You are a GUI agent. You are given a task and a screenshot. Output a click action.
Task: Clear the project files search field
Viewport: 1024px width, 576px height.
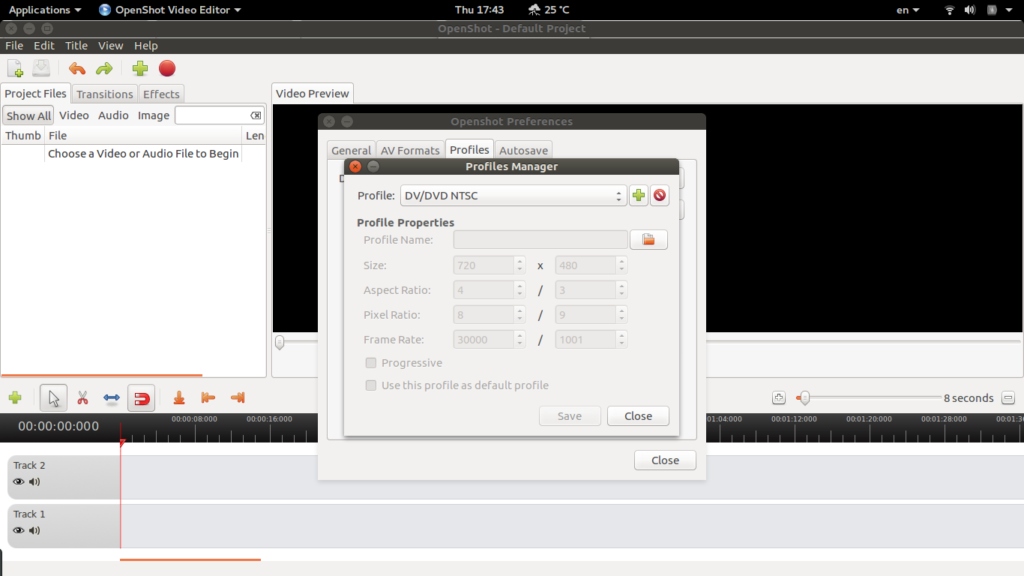tap(255, 116)
